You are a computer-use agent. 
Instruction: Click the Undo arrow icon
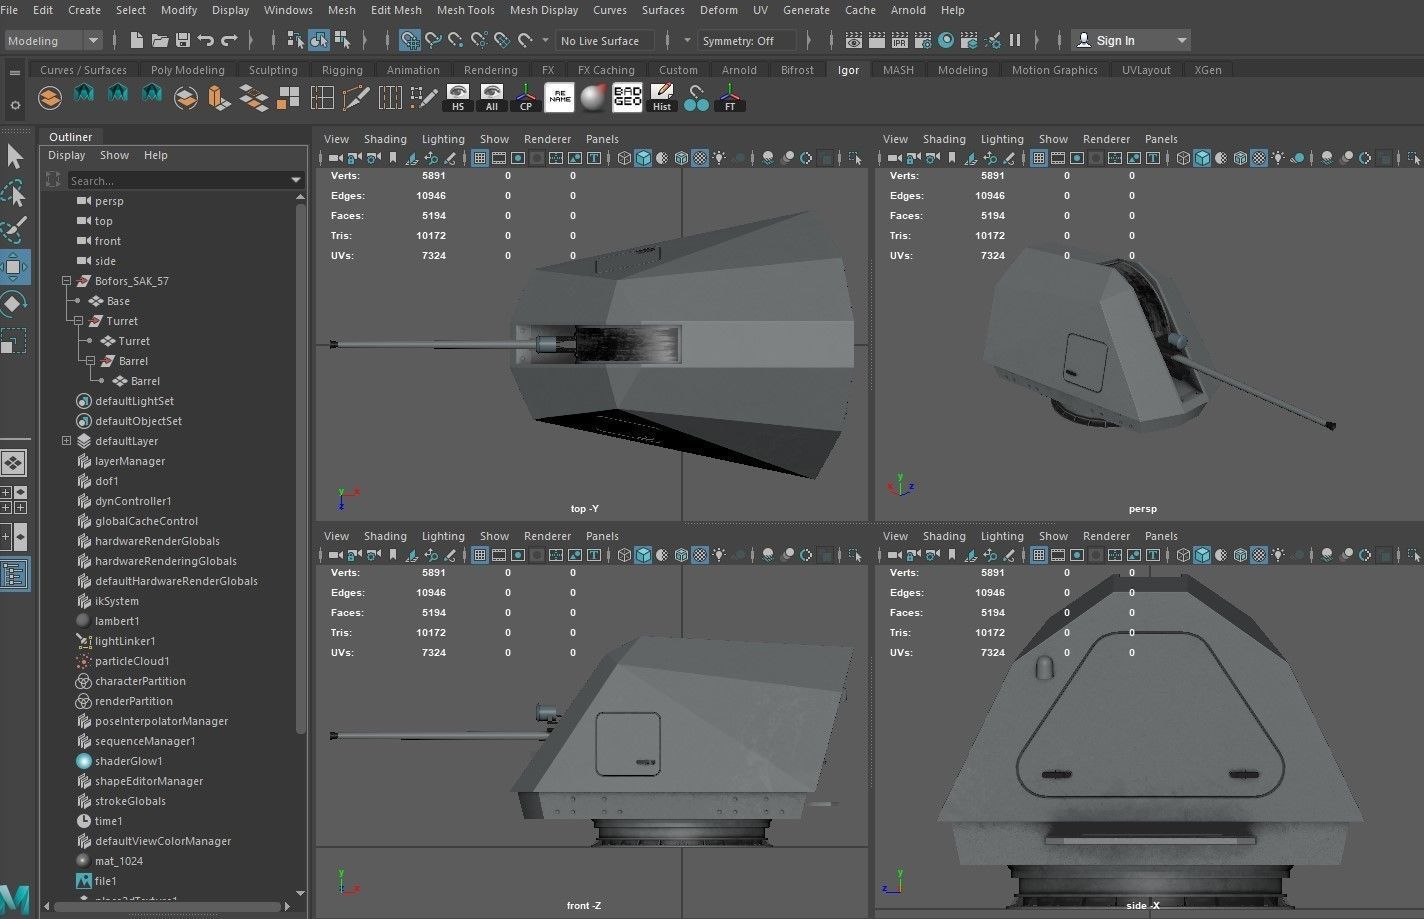click(206, 40)
